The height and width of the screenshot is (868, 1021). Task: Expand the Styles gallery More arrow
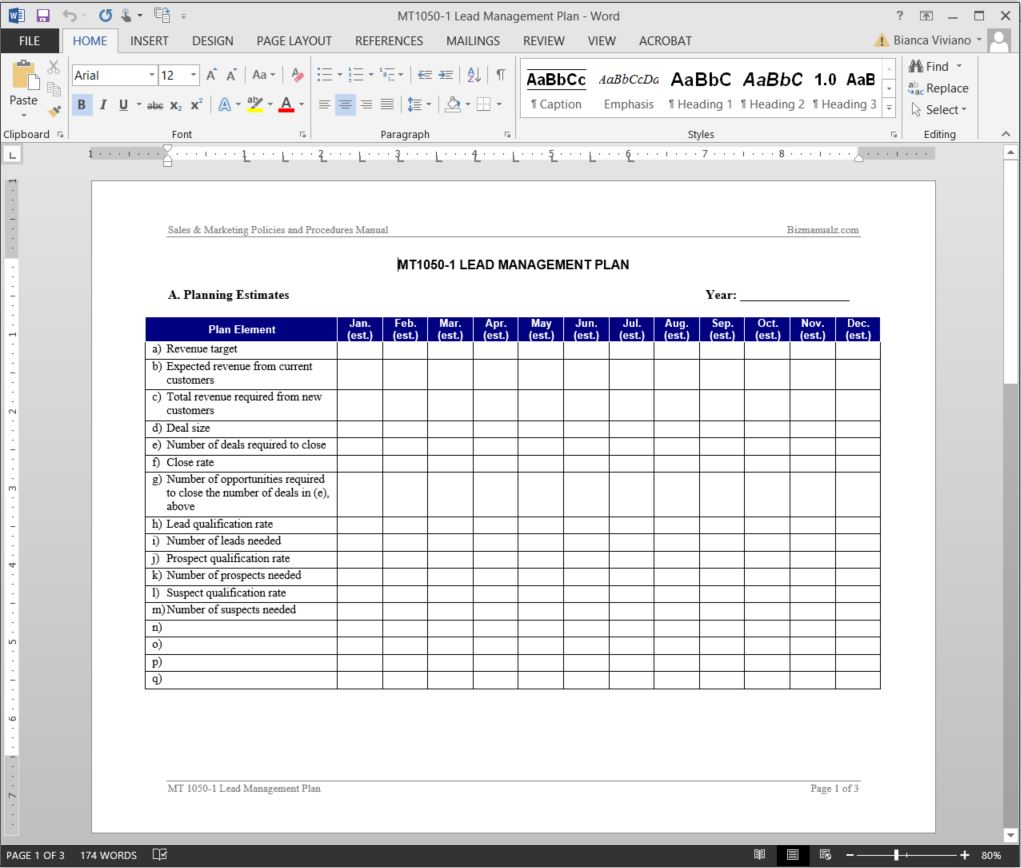pos(889,108)
